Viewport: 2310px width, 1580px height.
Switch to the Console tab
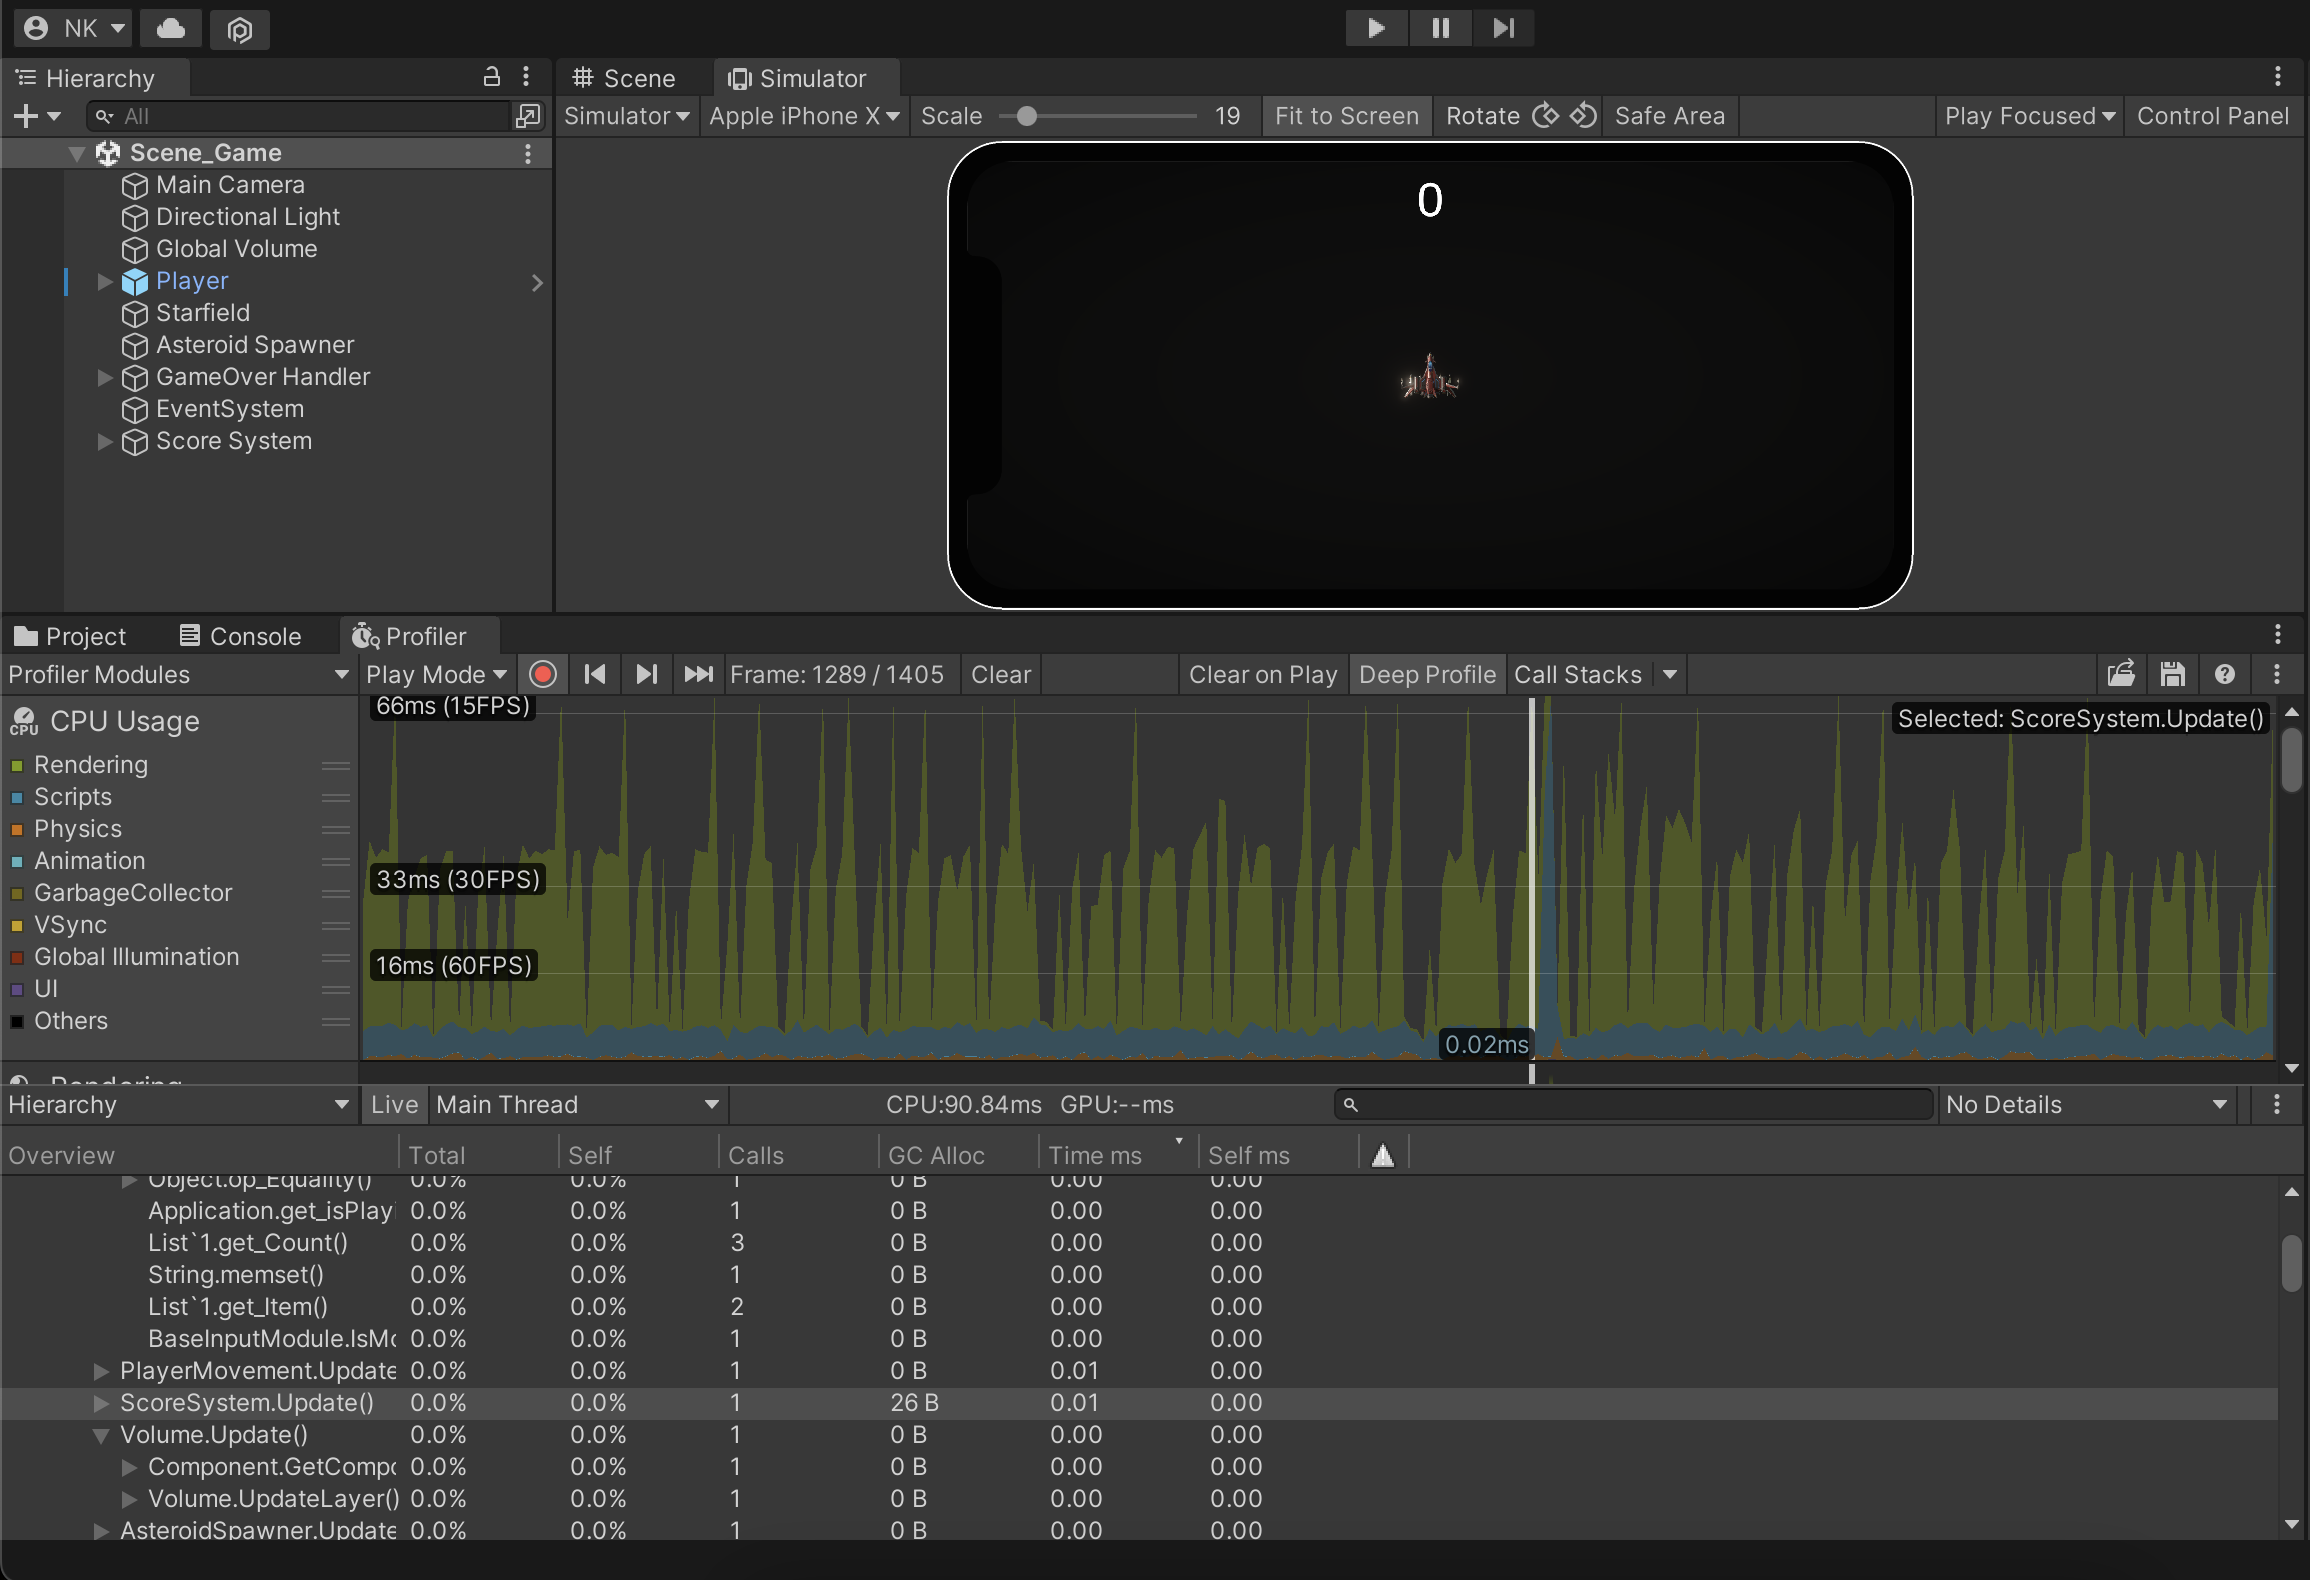[x=241, y=636]
